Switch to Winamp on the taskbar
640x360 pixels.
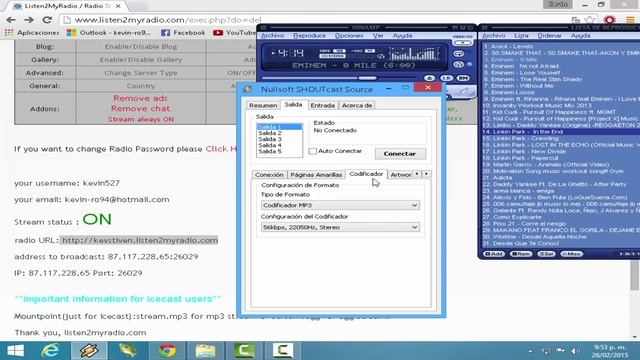click(89, 351)
